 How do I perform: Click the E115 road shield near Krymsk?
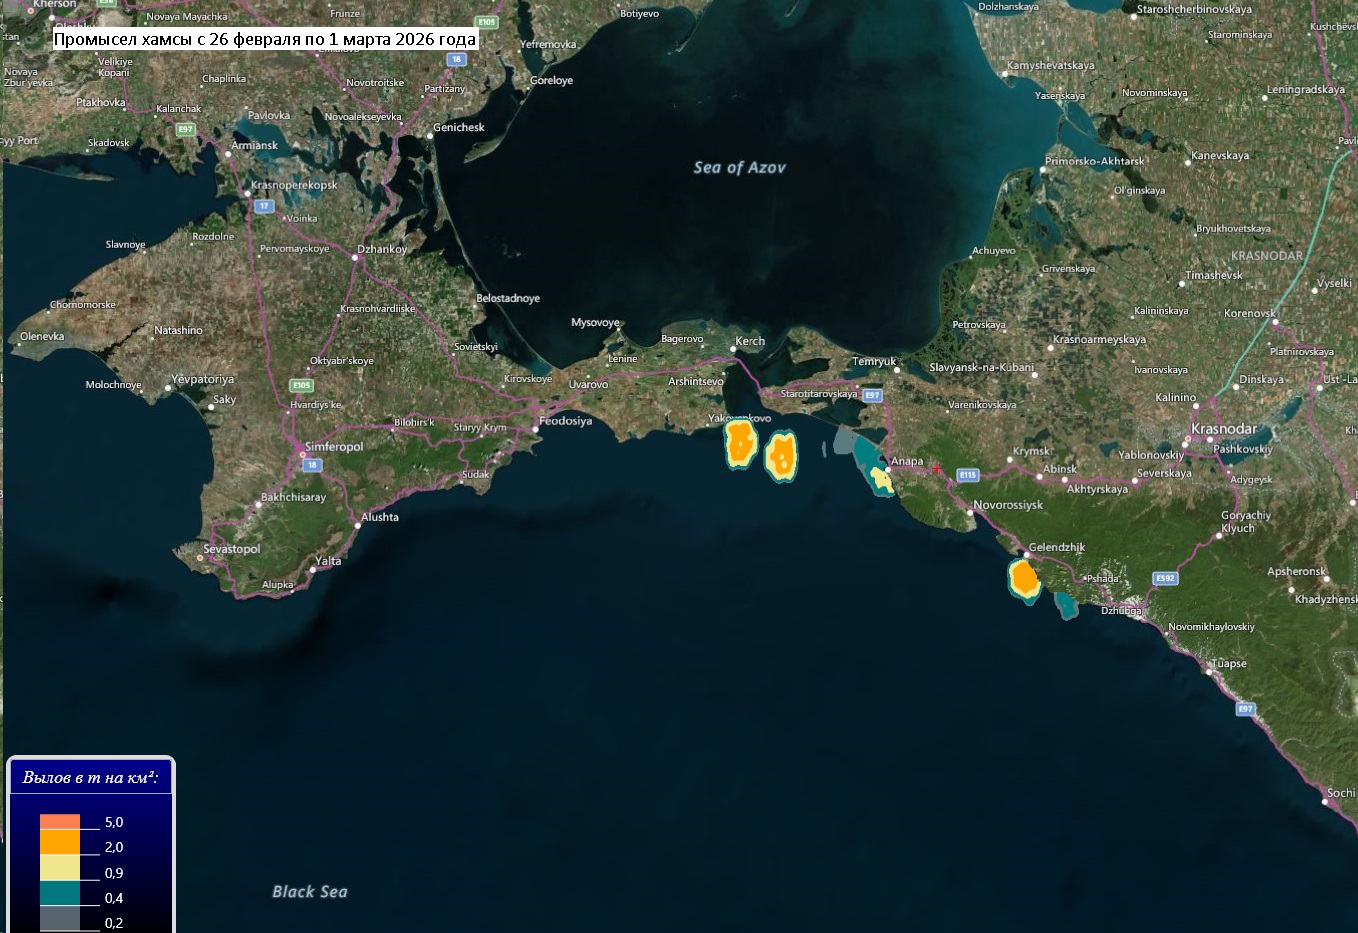[x=967, y=475]
